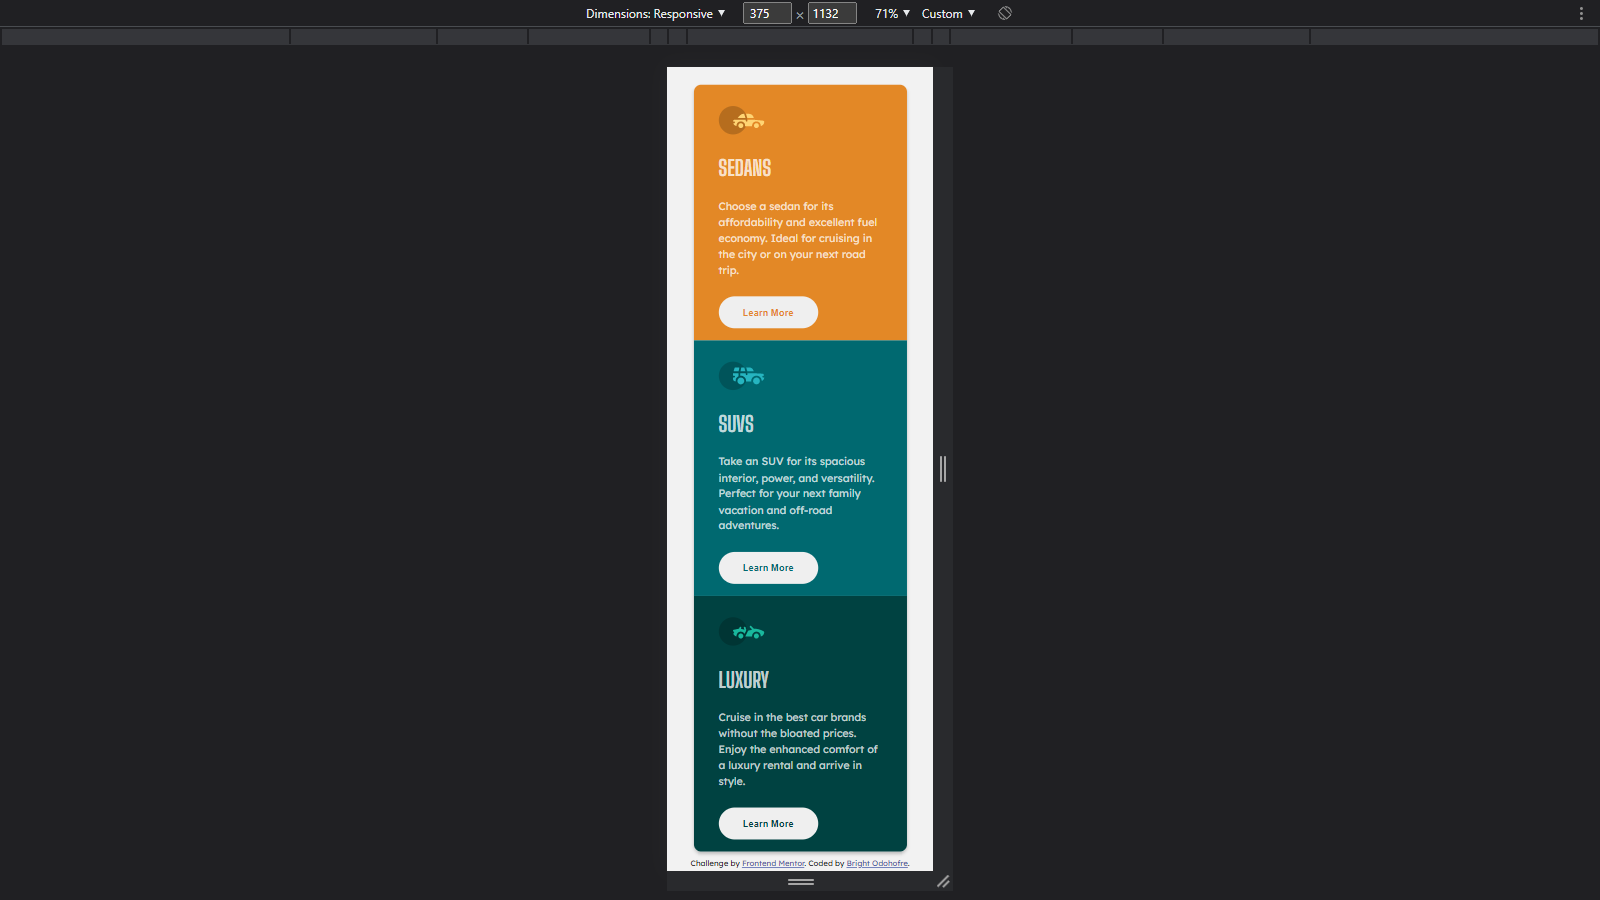Click the luxury car icon

[x=742, y=632]
